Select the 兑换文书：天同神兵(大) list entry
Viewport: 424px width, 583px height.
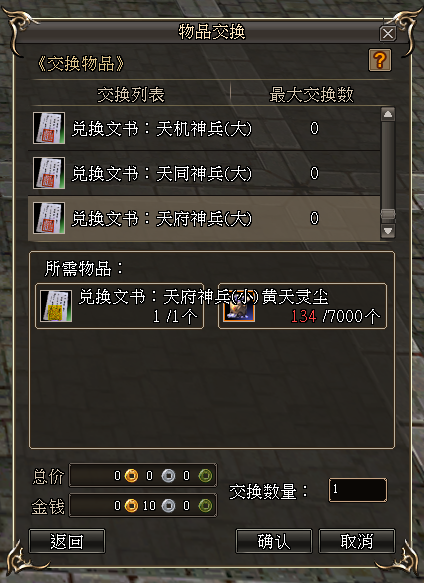click(204, 173)
